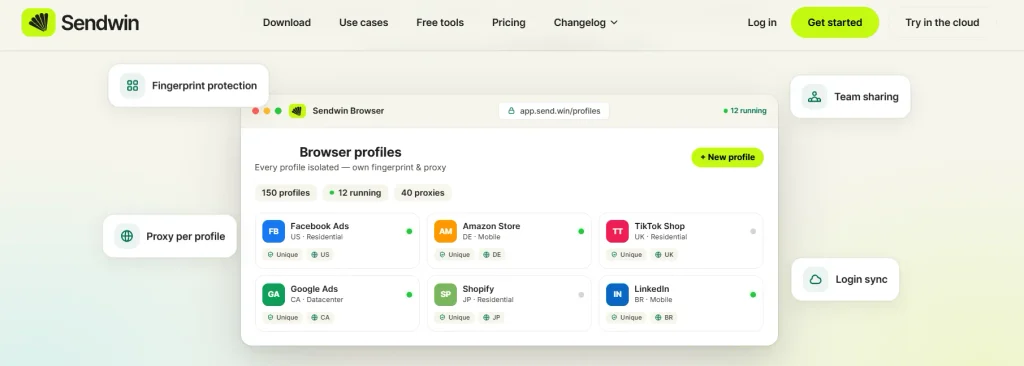Screen dimensions: 1024x366
Task: Click the Unique tag on Amazon Store
Action: [455, 255]
